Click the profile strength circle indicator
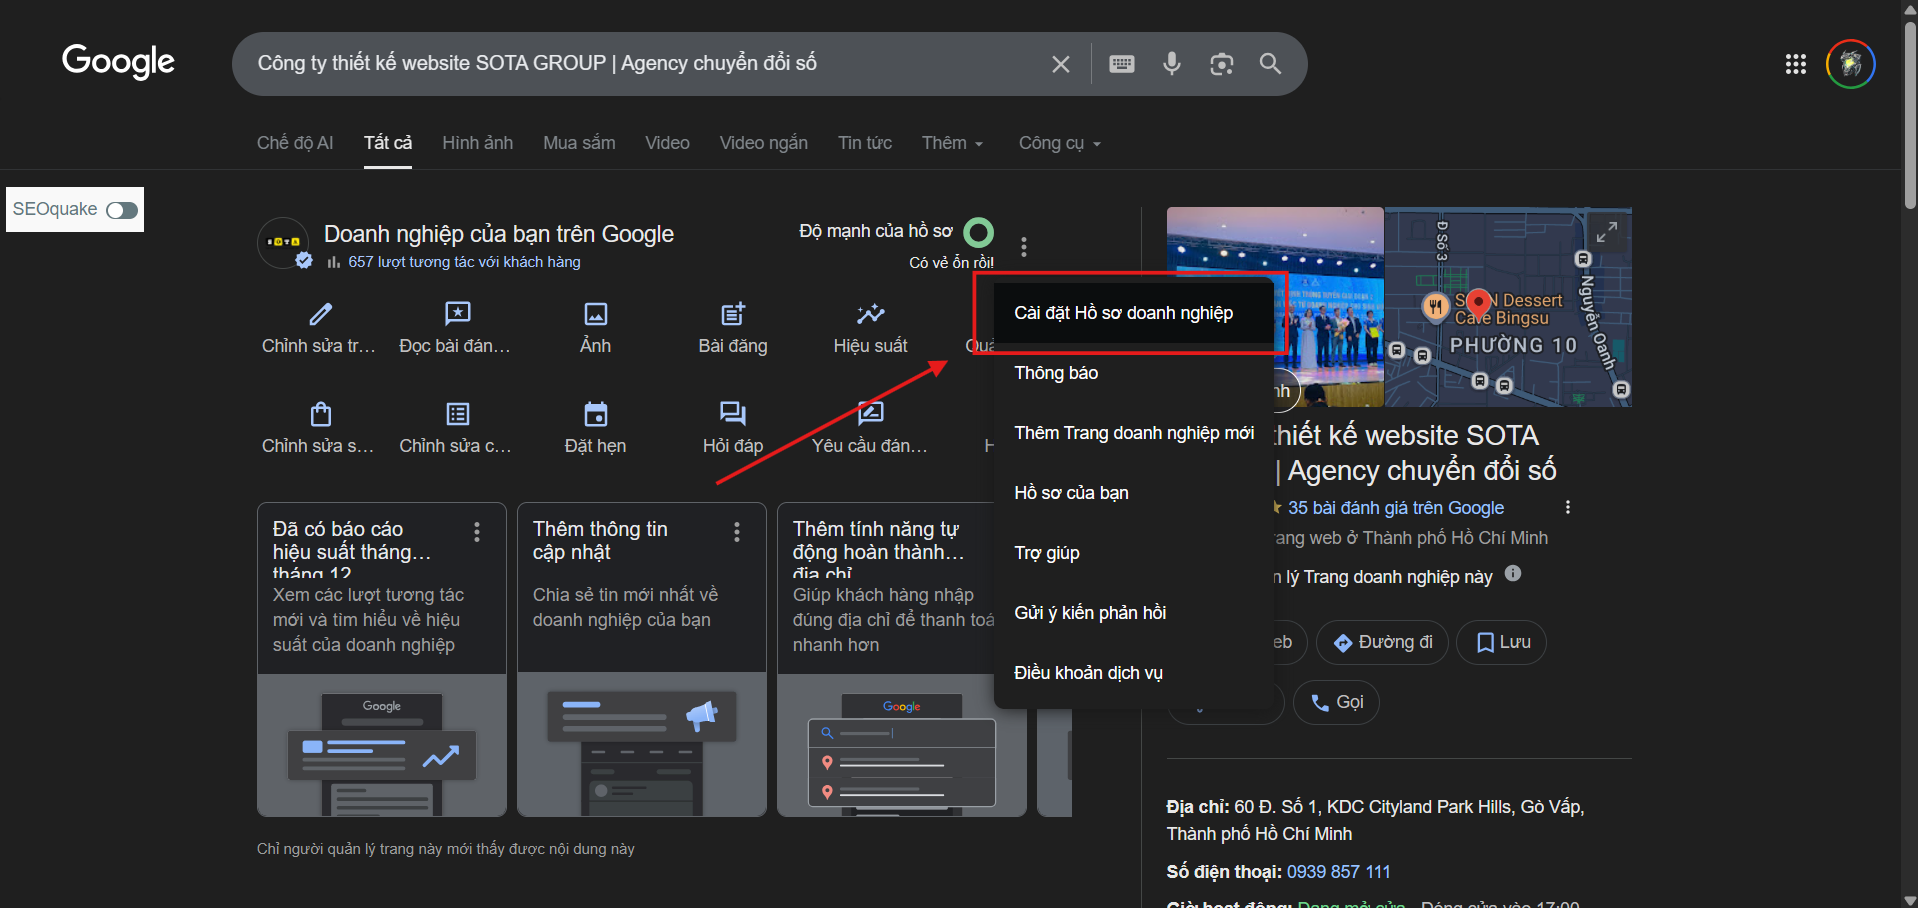The width and height of the screenshot is (1918, 908). pos(978,231)
